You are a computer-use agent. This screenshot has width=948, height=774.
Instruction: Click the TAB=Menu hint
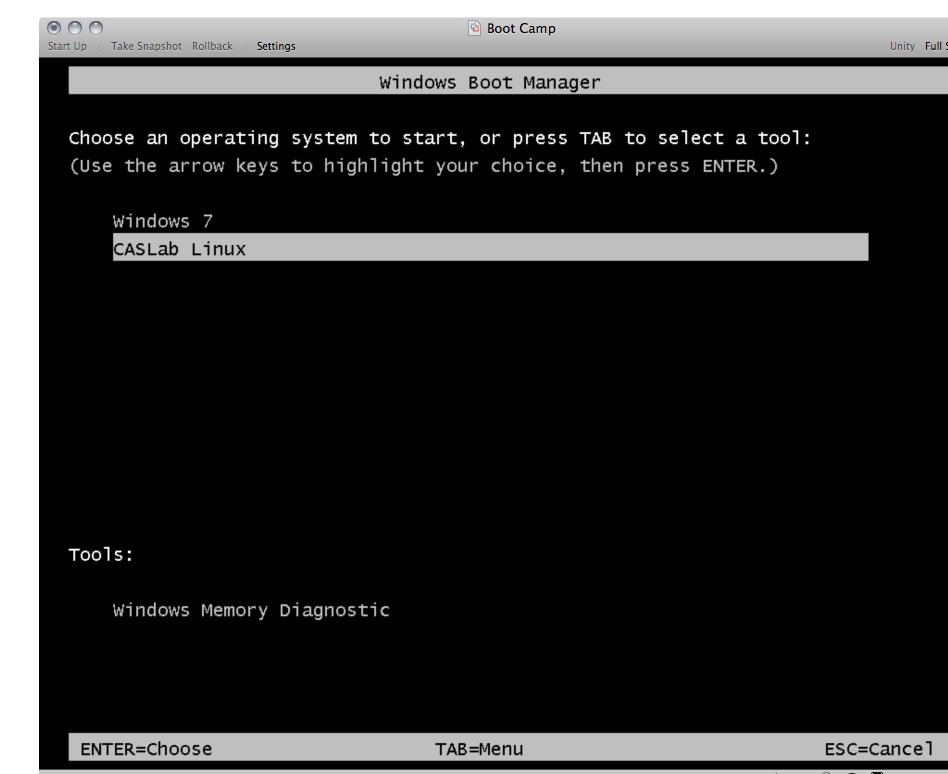coord(479,749)
